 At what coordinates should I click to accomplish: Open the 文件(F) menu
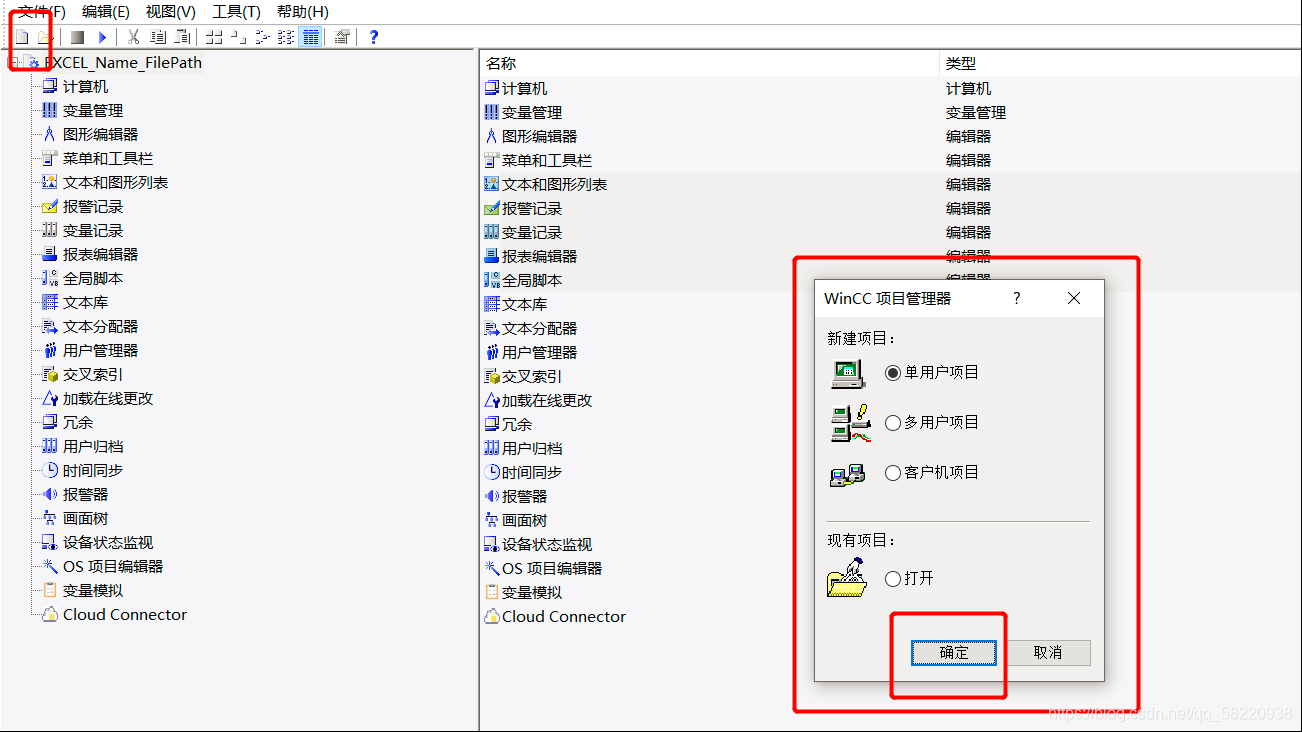(41, 12)
